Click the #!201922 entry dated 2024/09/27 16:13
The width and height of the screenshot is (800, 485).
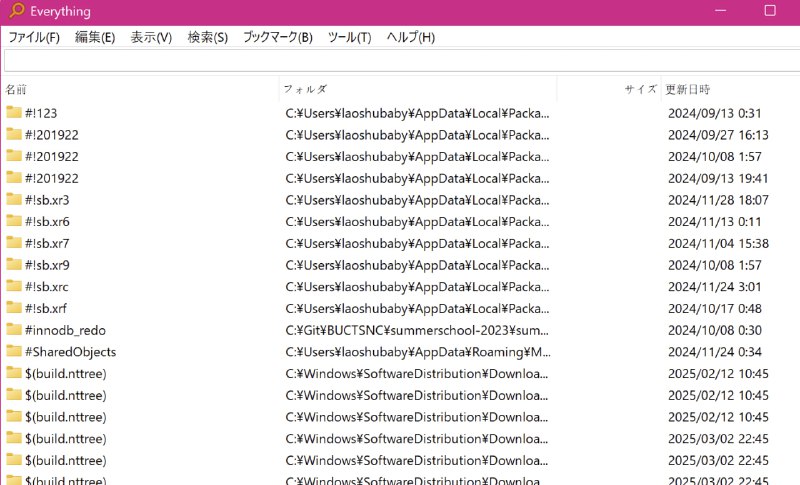coord(52,135)
